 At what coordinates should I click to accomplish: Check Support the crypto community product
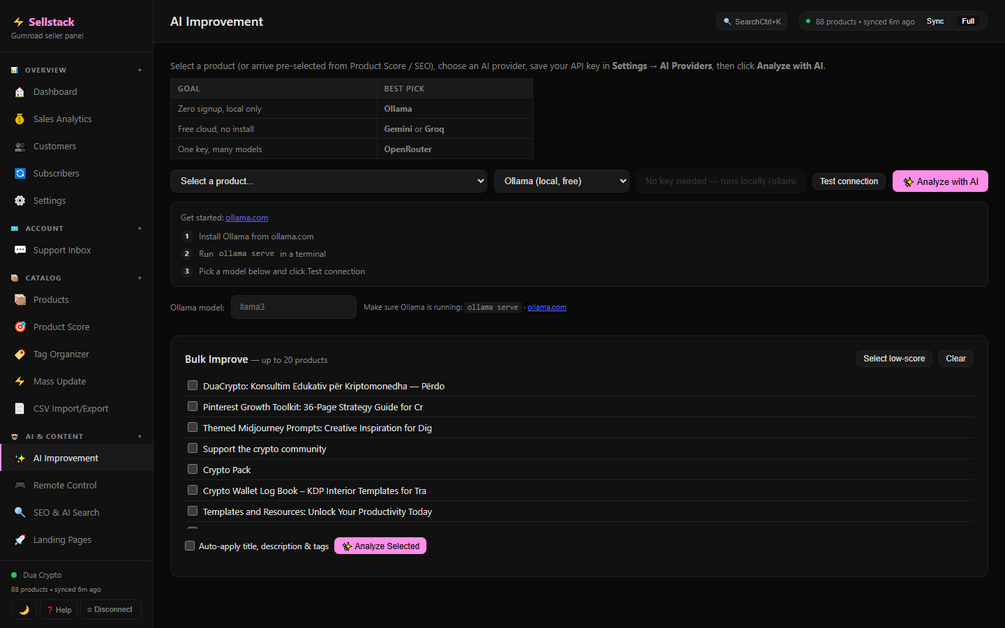[x=192, y=448]
